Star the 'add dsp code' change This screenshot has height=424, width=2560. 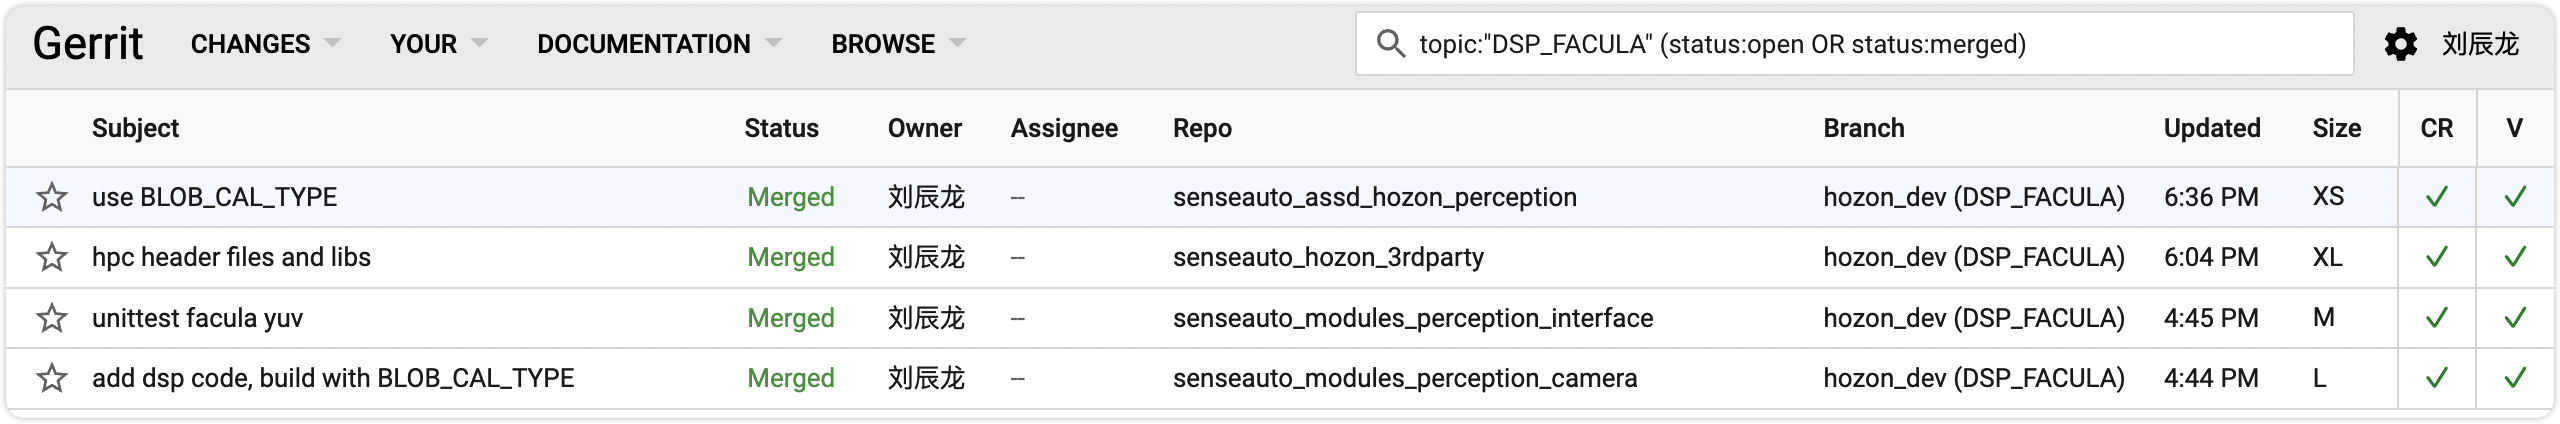tap(52, 378)
